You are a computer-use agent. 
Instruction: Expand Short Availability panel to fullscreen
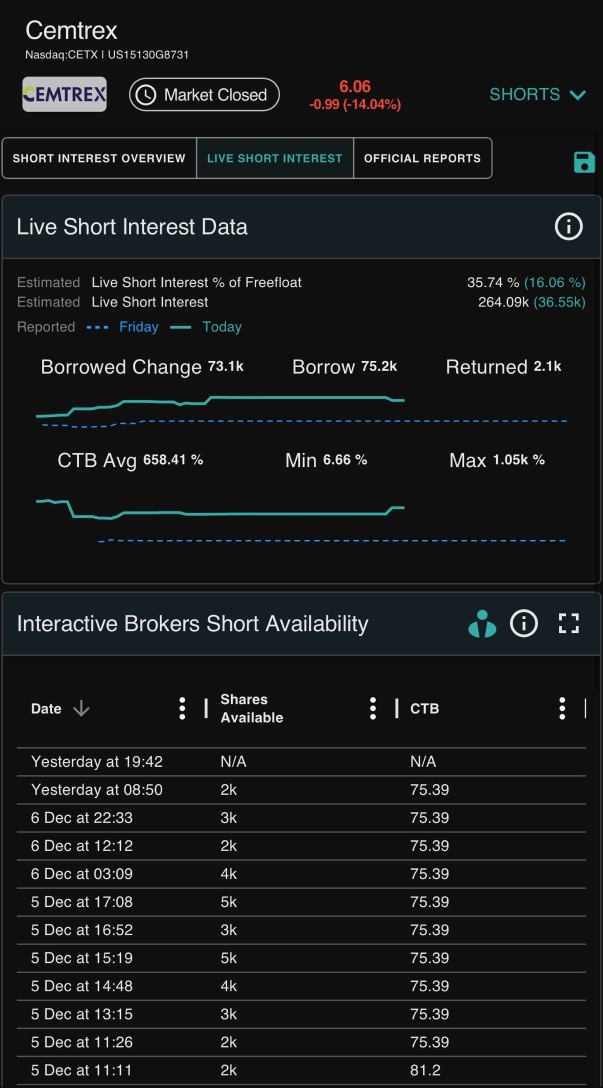569,623
